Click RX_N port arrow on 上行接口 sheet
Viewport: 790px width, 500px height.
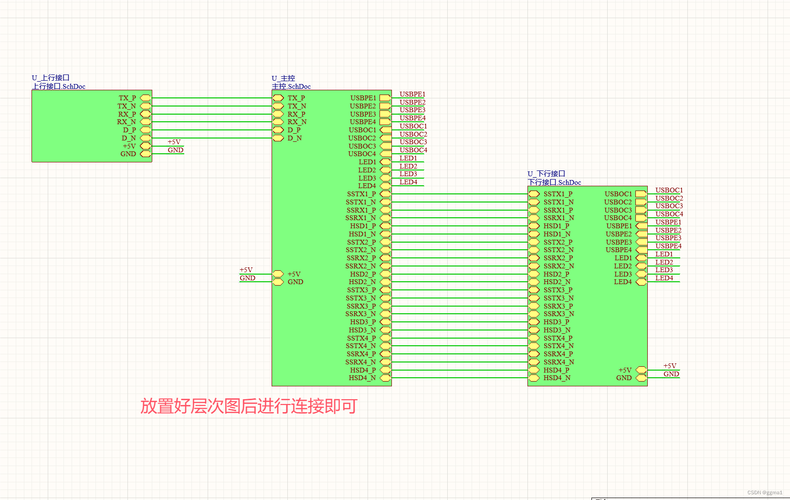tap(146, 121)
